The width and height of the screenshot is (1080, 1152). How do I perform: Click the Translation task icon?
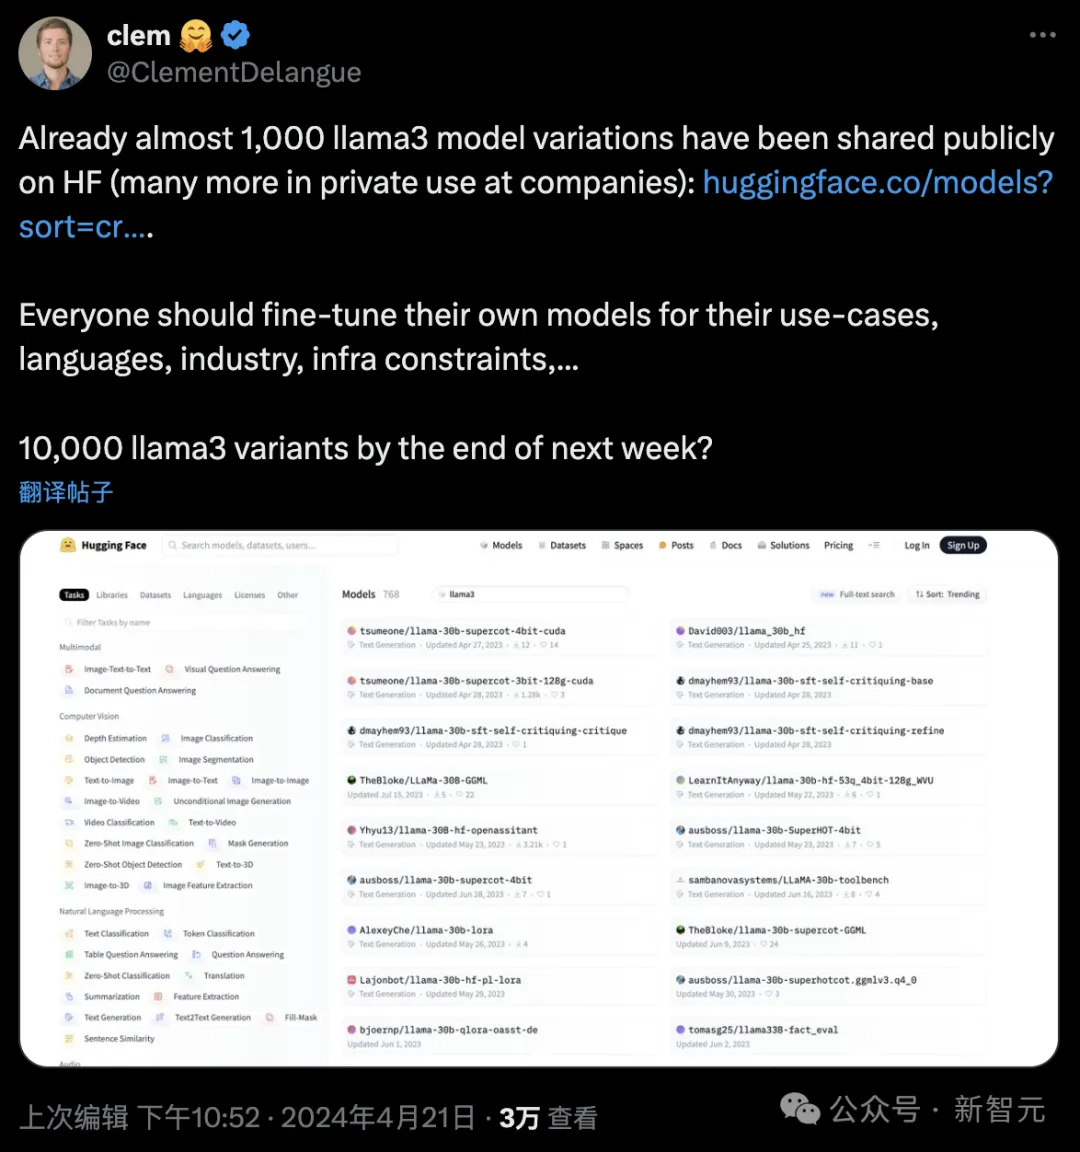click(x=189, y=975)
